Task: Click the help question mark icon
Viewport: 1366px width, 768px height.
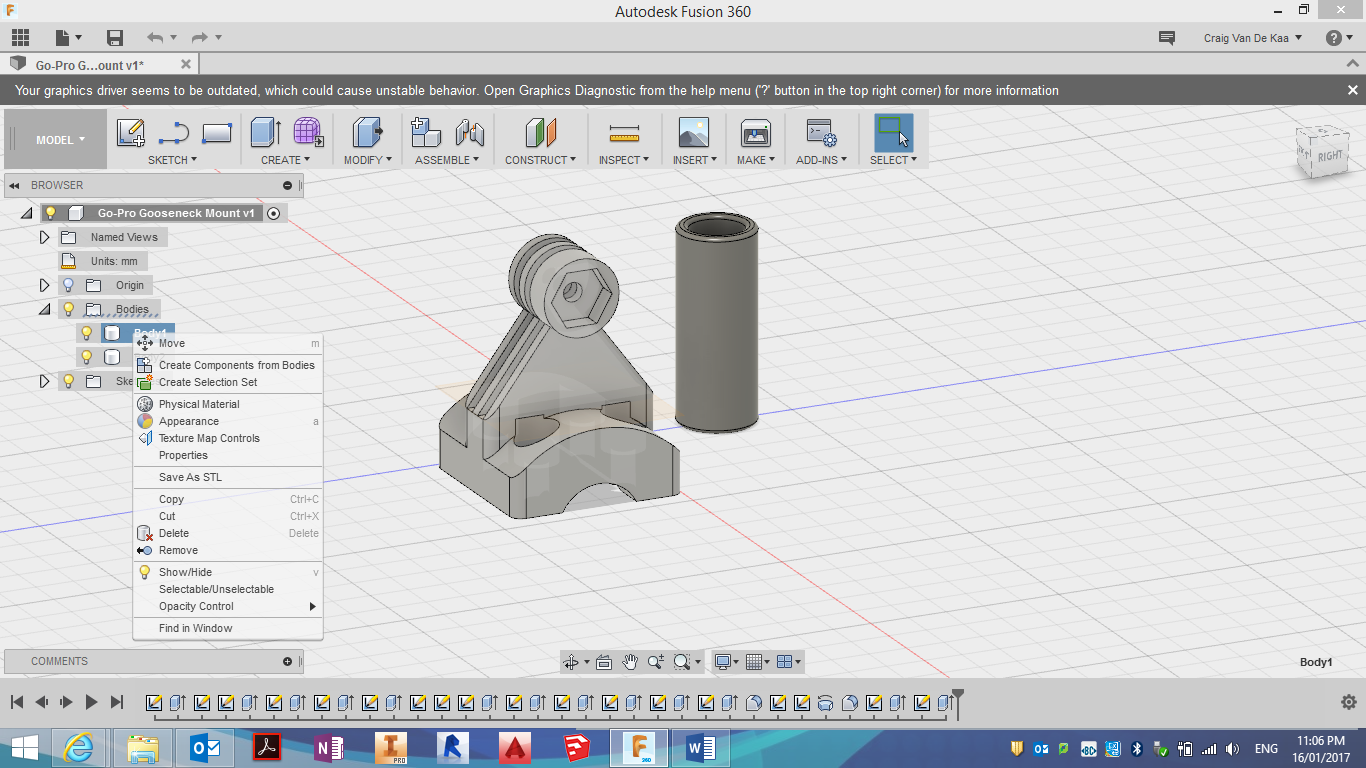Action: [x=1334, y=38]
